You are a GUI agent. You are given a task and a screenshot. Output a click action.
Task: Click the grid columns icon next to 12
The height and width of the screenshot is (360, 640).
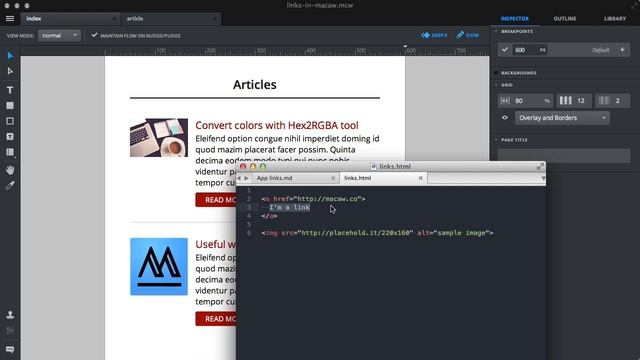click(x=565, y=100)
